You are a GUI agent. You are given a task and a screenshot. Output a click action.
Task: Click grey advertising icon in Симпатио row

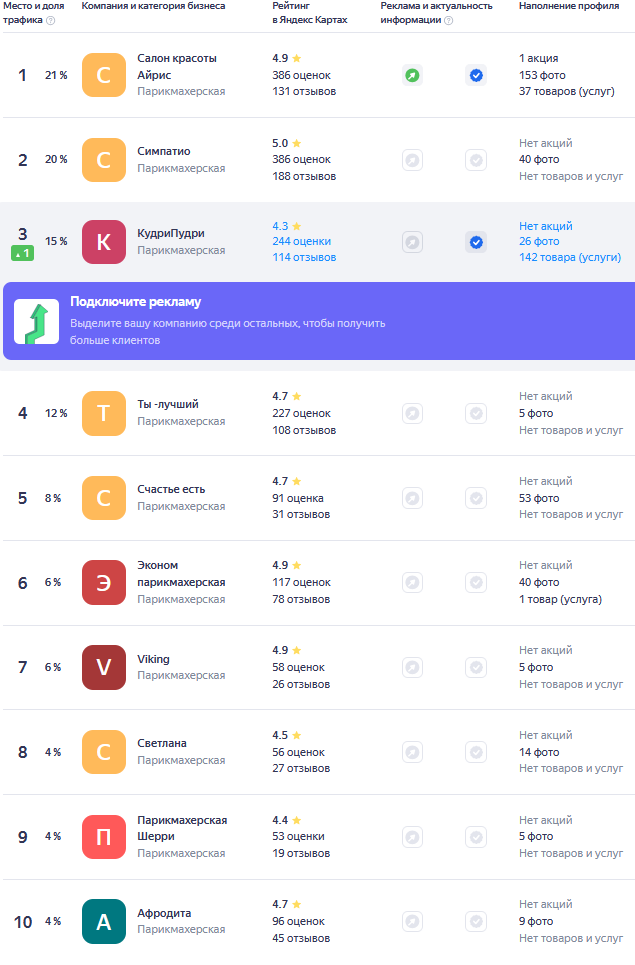pos(412,160)
